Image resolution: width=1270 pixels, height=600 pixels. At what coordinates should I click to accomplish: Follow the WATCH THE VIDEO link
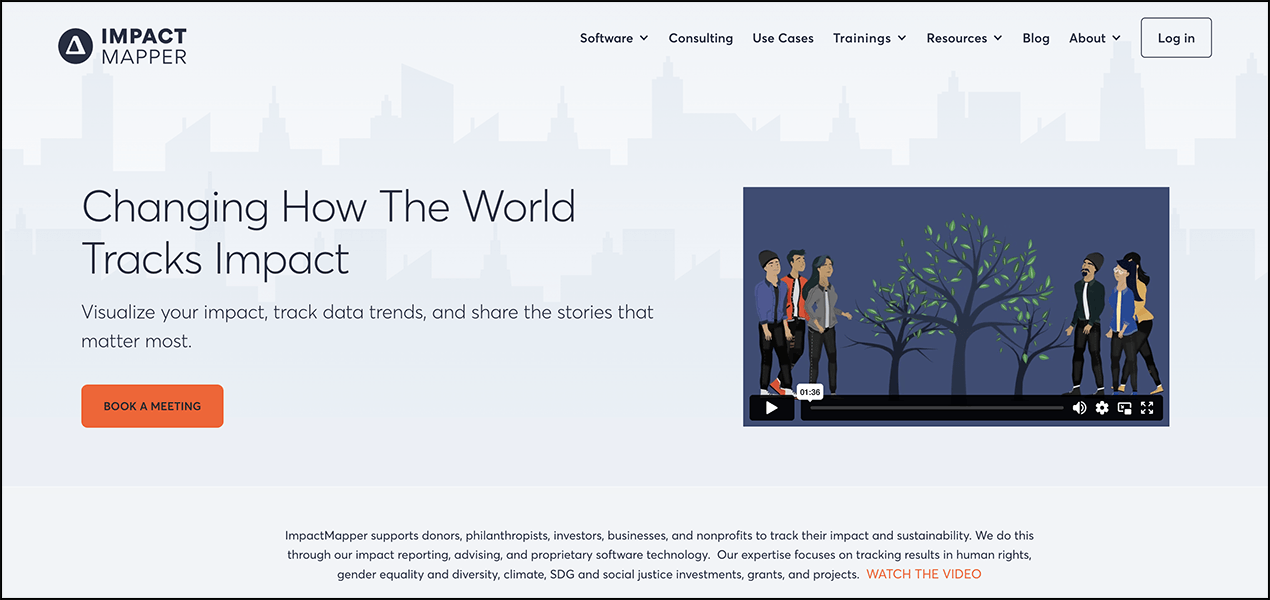pyautogui.click(x=924, y=574)
